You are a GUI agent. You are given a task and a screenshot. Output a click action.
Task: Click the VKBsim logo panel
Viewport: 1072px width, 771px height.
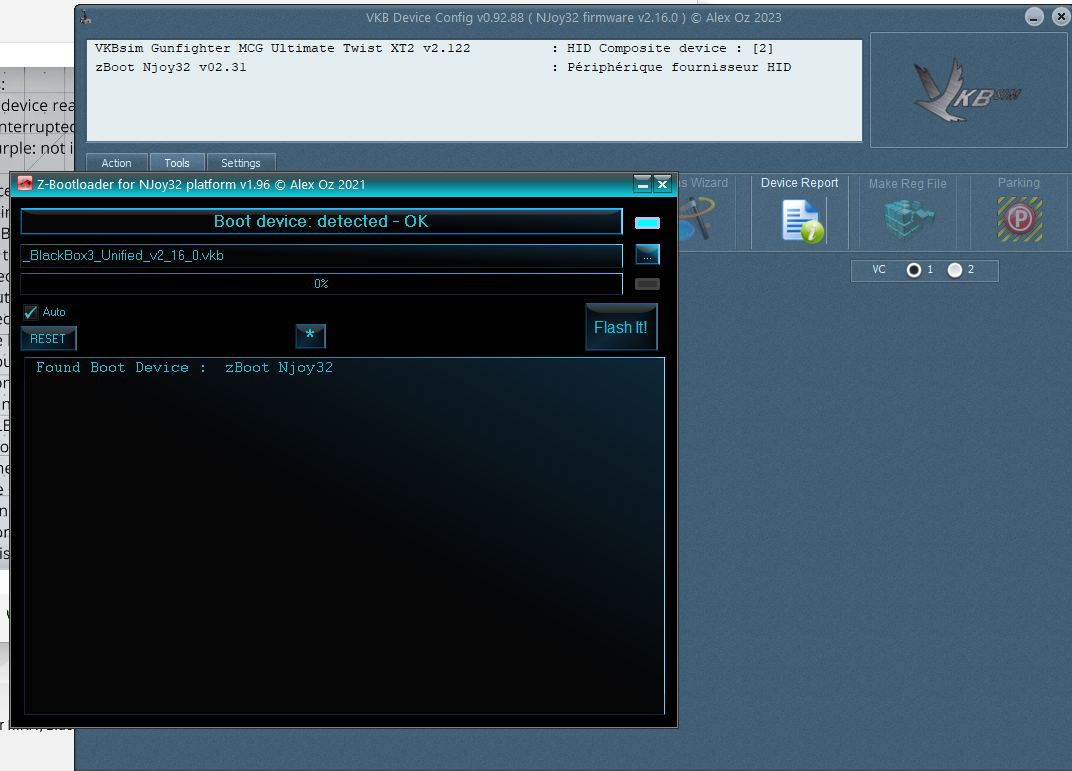coord(968,90)
